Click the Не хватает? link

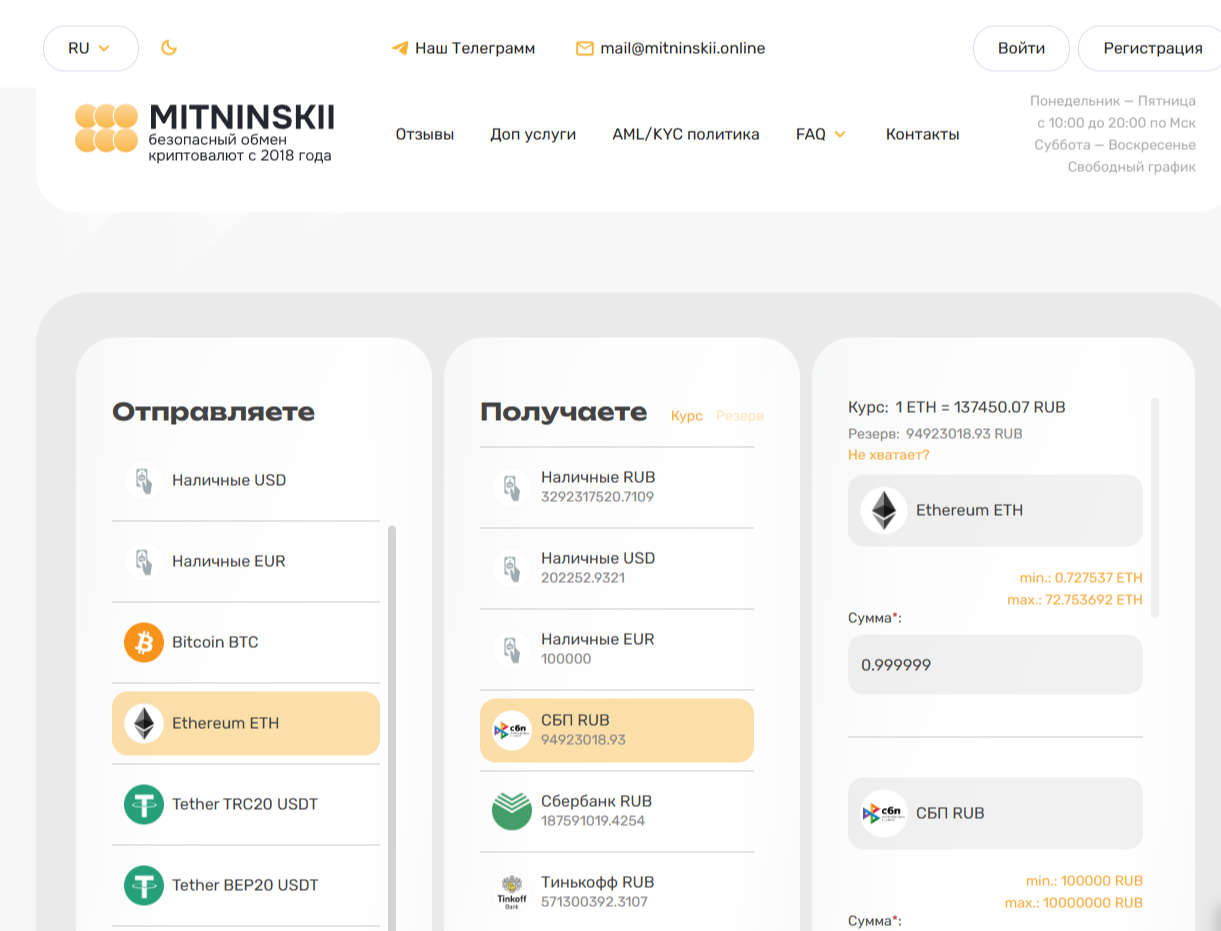(889, 455)
